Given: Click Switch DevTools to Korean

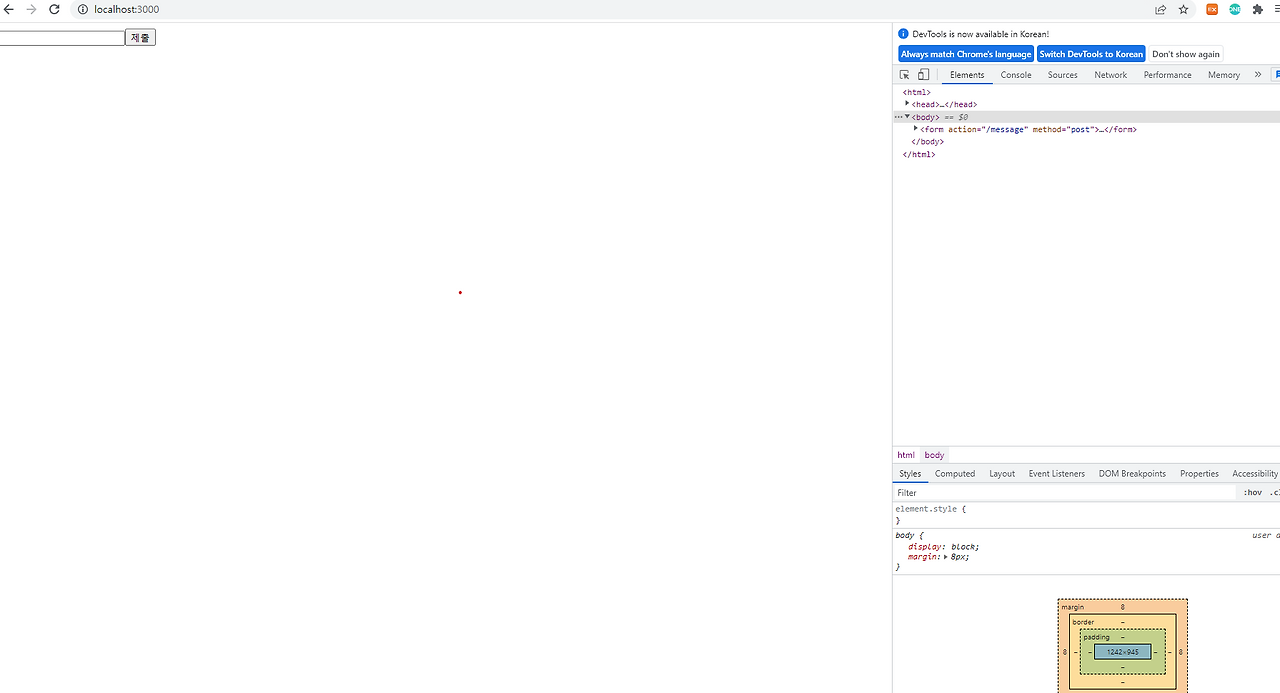Looking at the screenshot, I should pyautogui.click(x=1091, y=54).
